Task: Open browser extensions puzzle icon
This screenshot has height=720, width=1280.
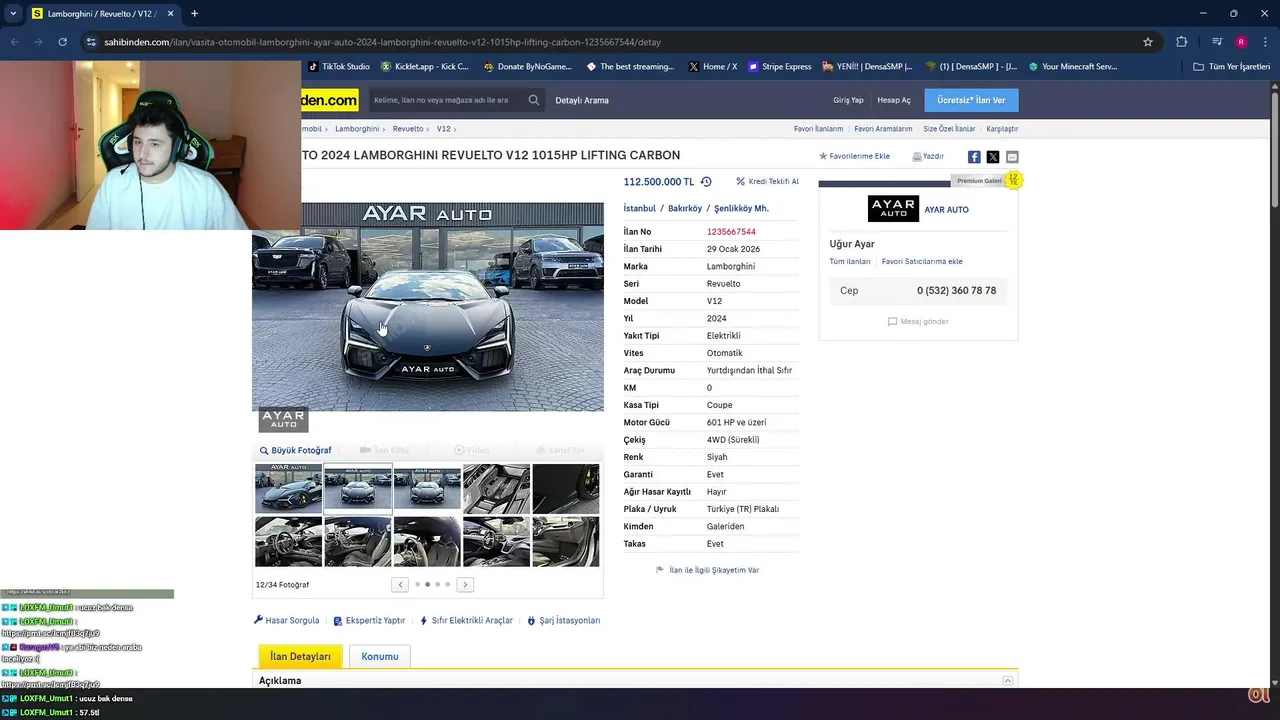Action: pyautogui.click(x=1182, y=42)
